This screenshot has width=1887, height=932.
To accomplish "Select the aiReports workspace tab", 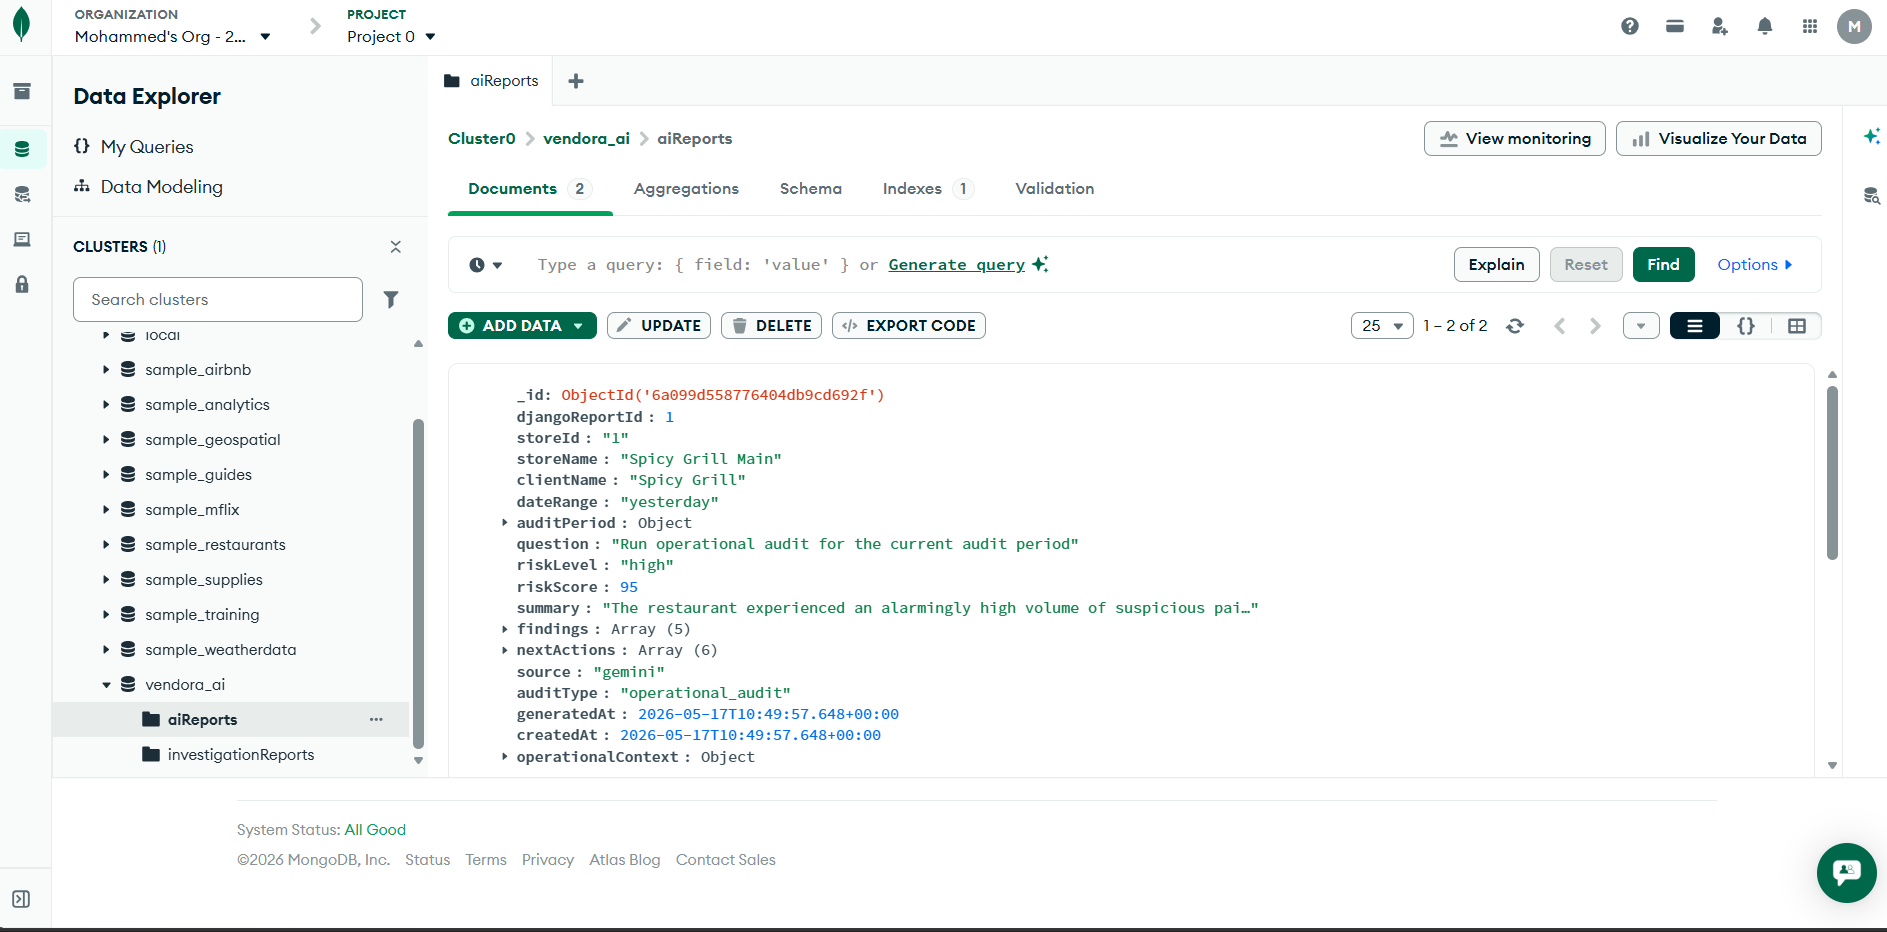I will [492, 81].
